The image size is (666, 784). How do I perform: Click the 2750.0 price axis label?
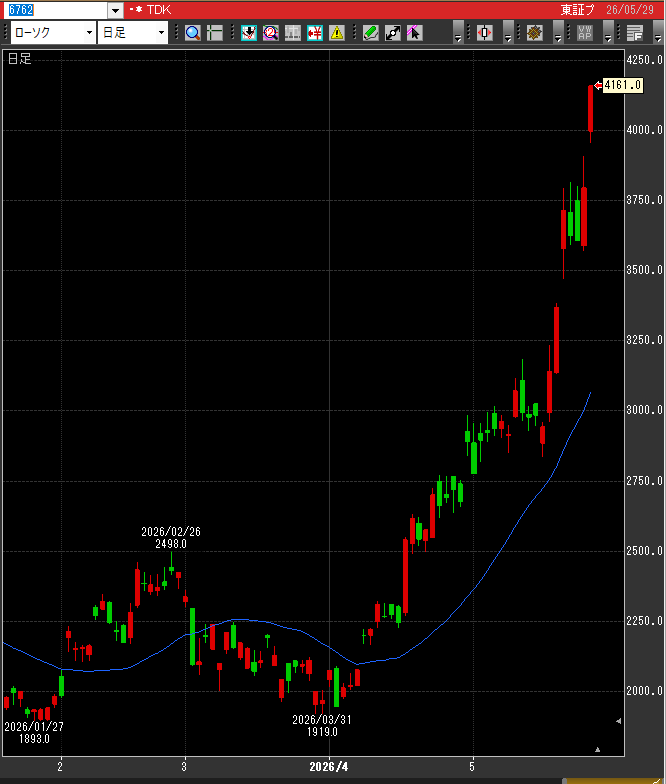click(644, 481)
